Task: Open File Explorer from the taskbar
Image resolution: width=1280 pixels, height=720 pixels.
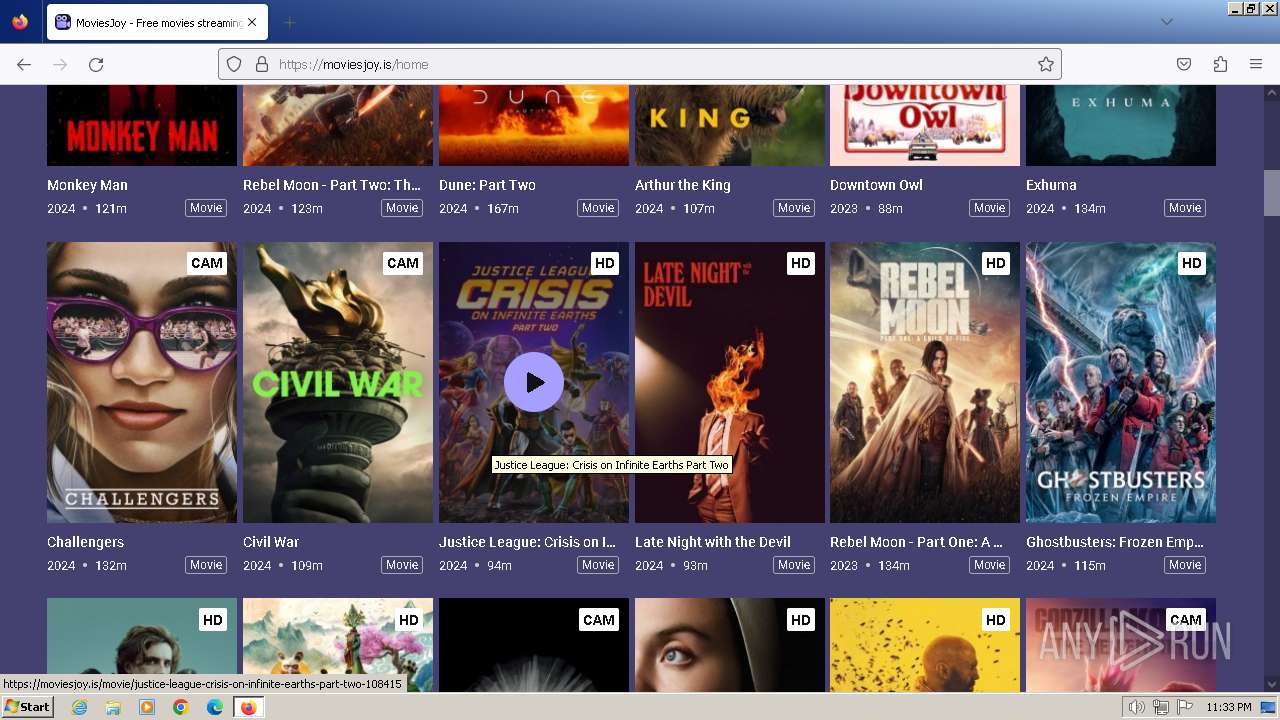Action: (113, 707)
